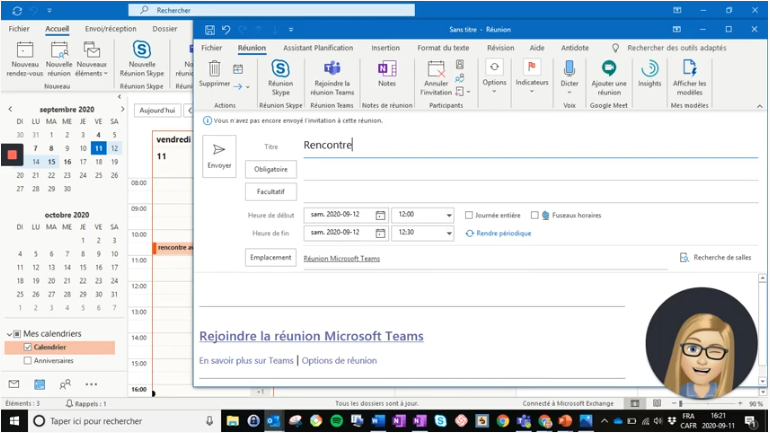Enable the Journée entière checkbox

click(469, 215)
